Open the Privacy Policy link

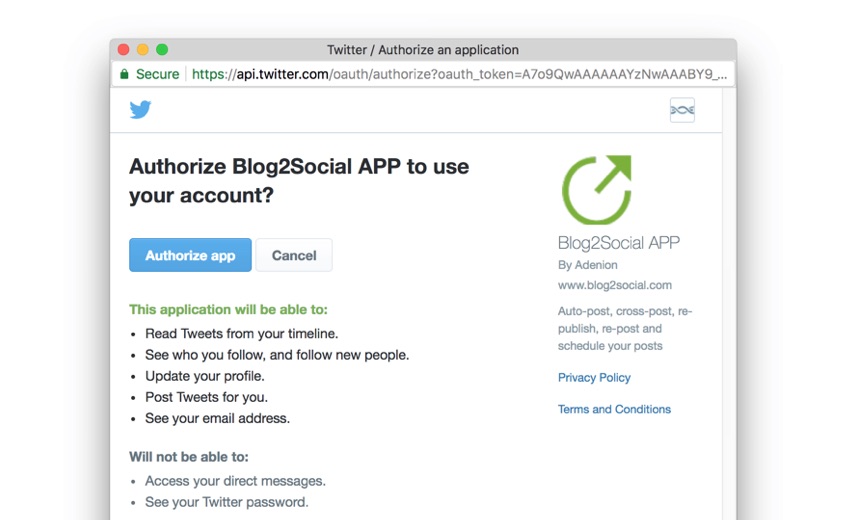(x=594, y=377)
